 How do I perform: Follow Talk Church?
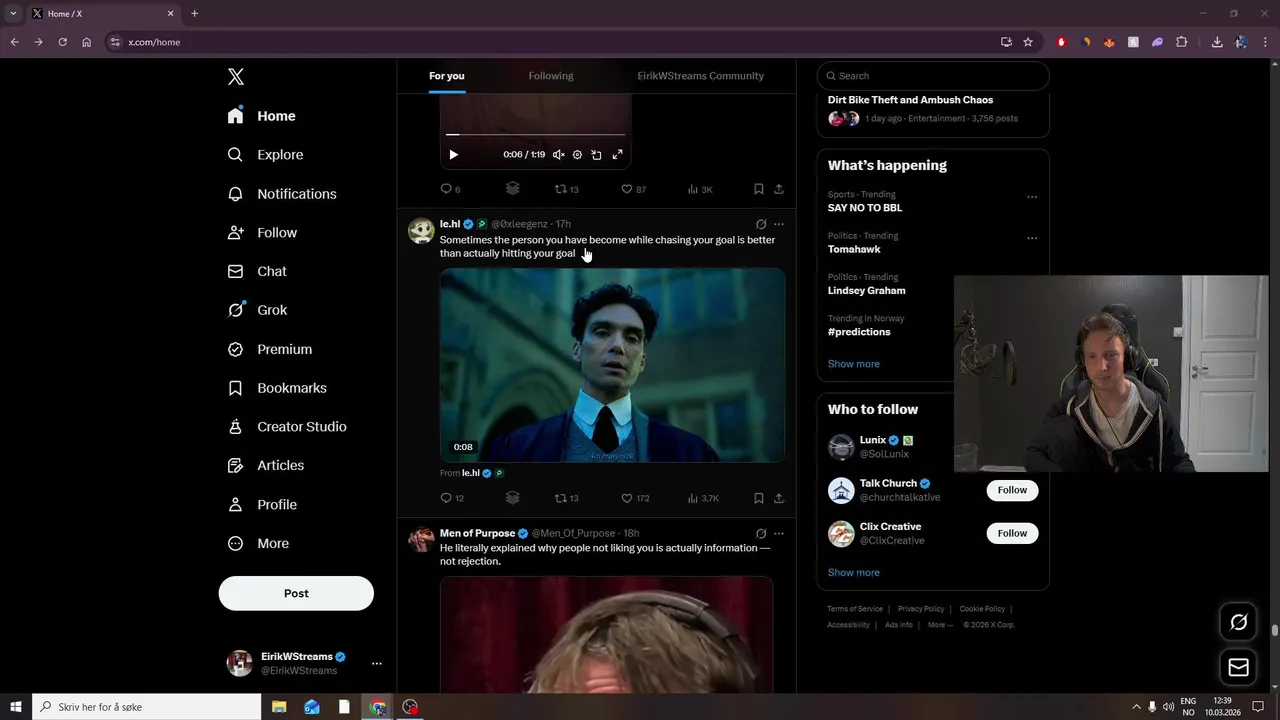(1012, 490)
